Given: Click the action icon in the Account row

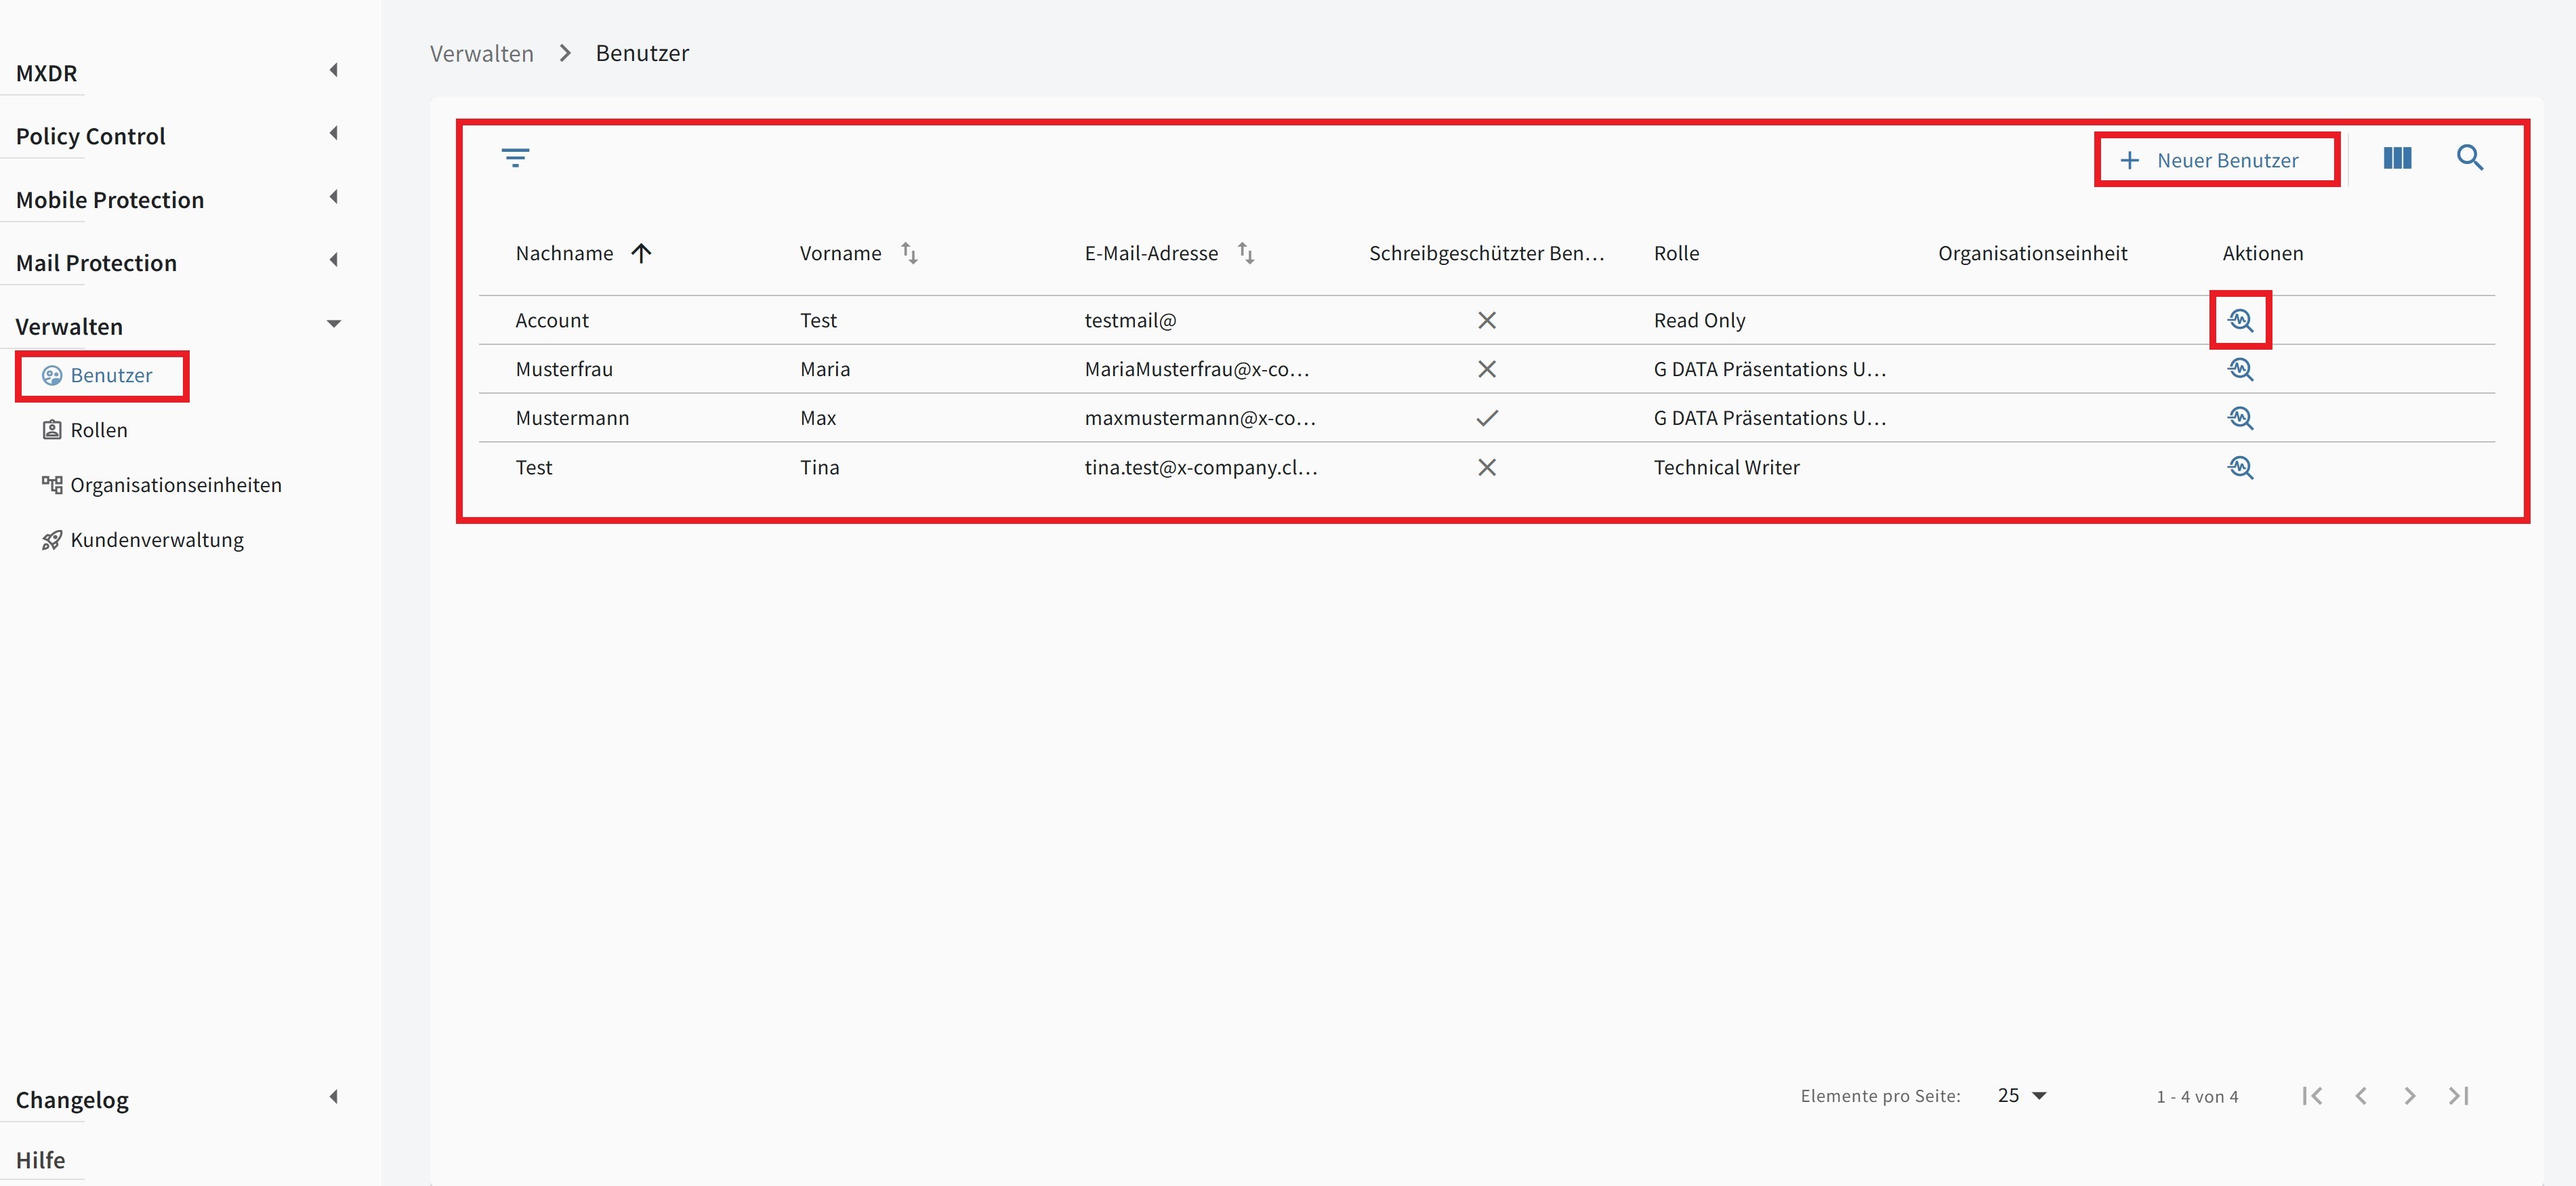Looking at the screenshot, I should click(x=2241, y=320).
